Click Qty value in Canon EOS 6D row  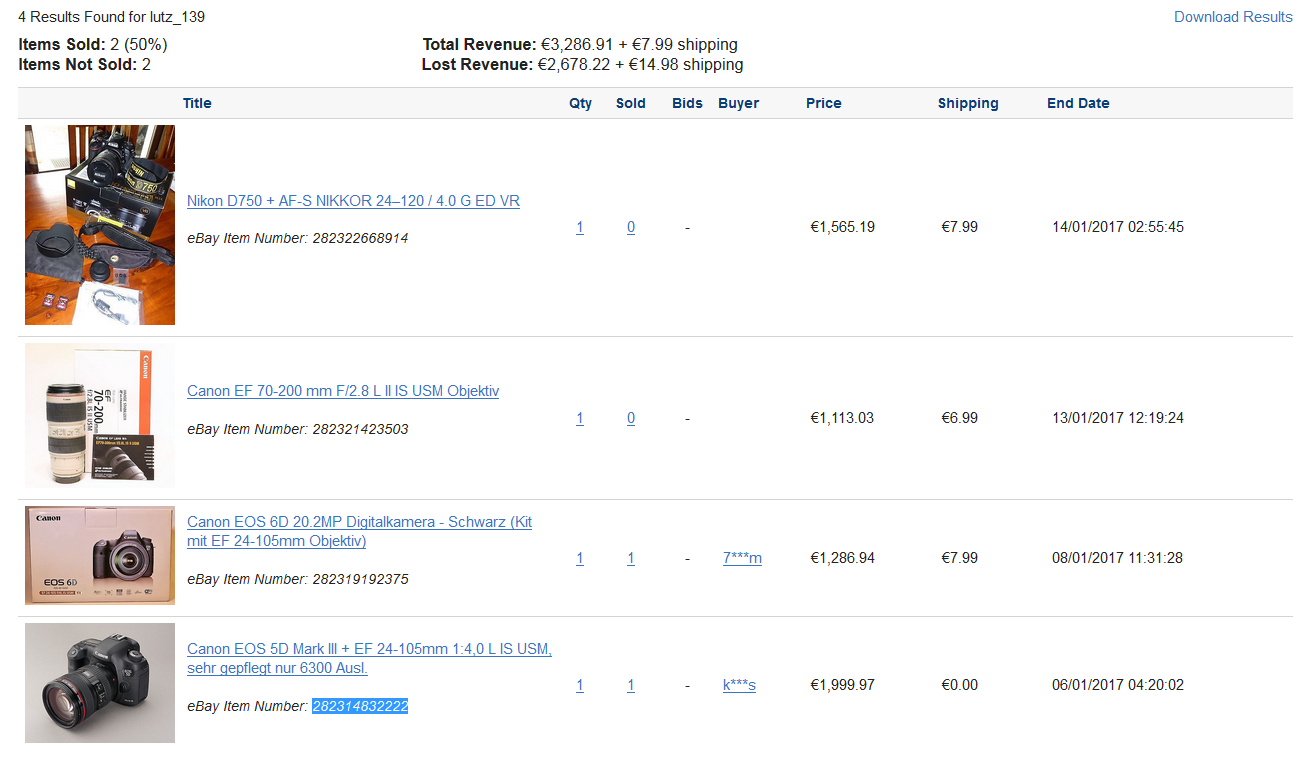(580, 558)
